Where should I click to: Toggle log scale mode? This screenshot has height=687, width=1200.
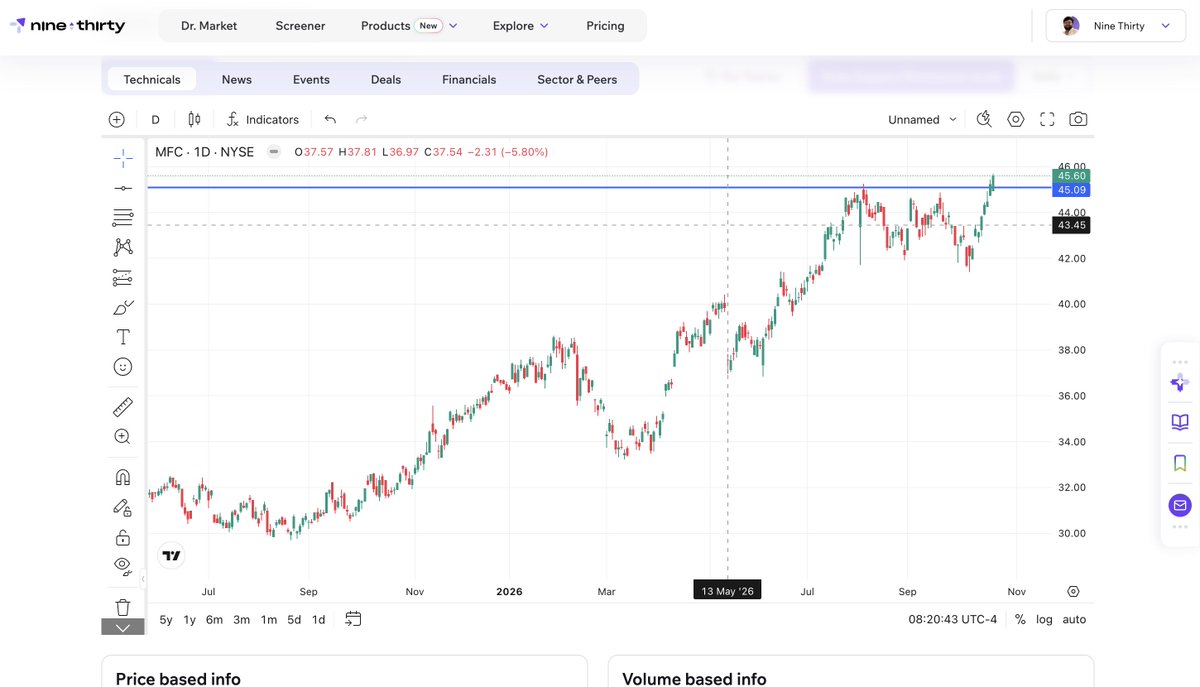click(x=1044, y=619)
